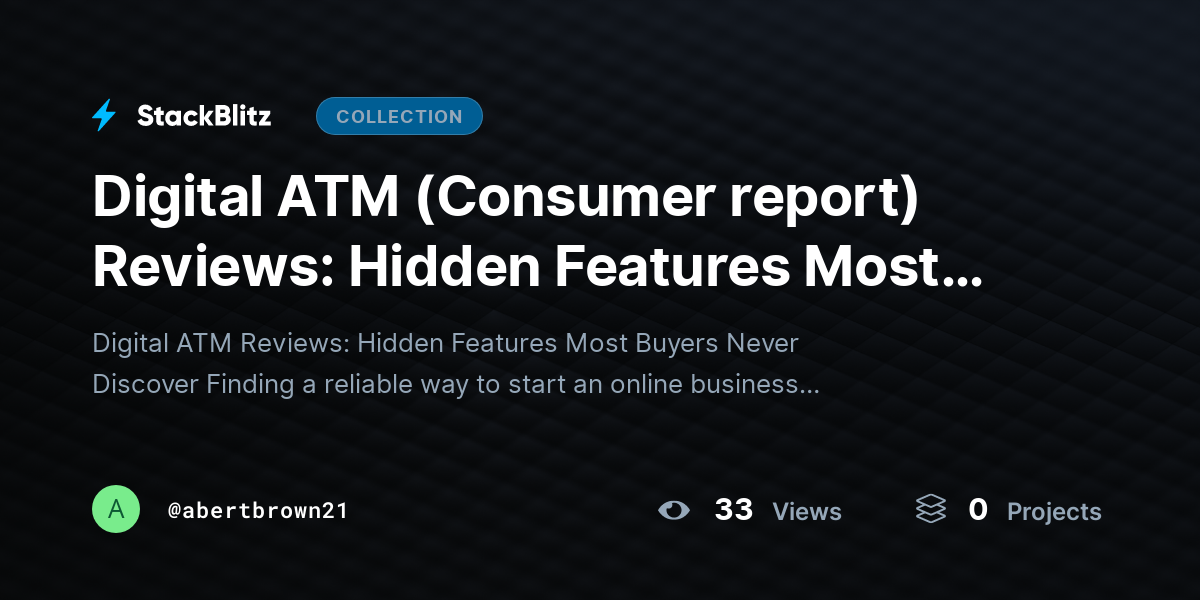Click the stacked layers Projects icon
Image resolution: width=1200 pixels, height=600 pixels.
tap(931, 510)
